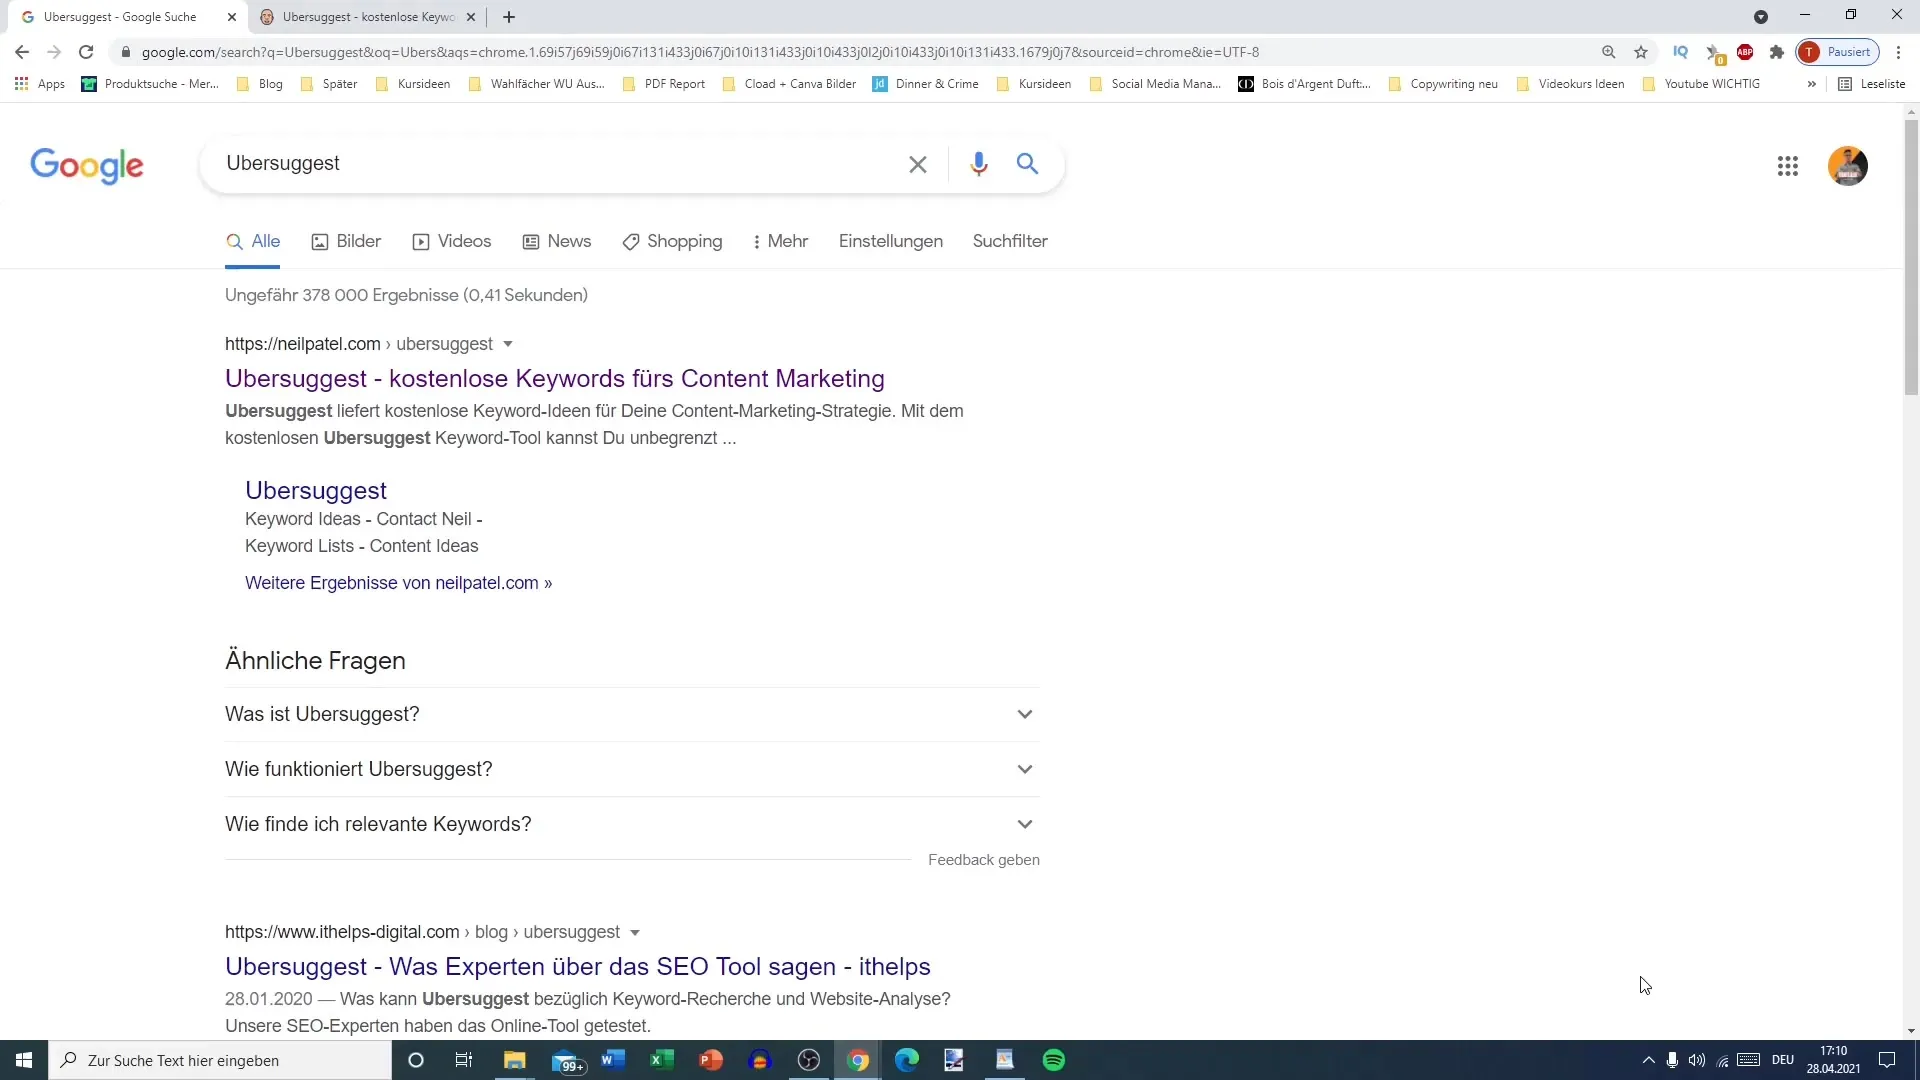Select the 'Bilder' search results tab
Viewport: 1920px width, 1080px height.
(x=345, y=240)
